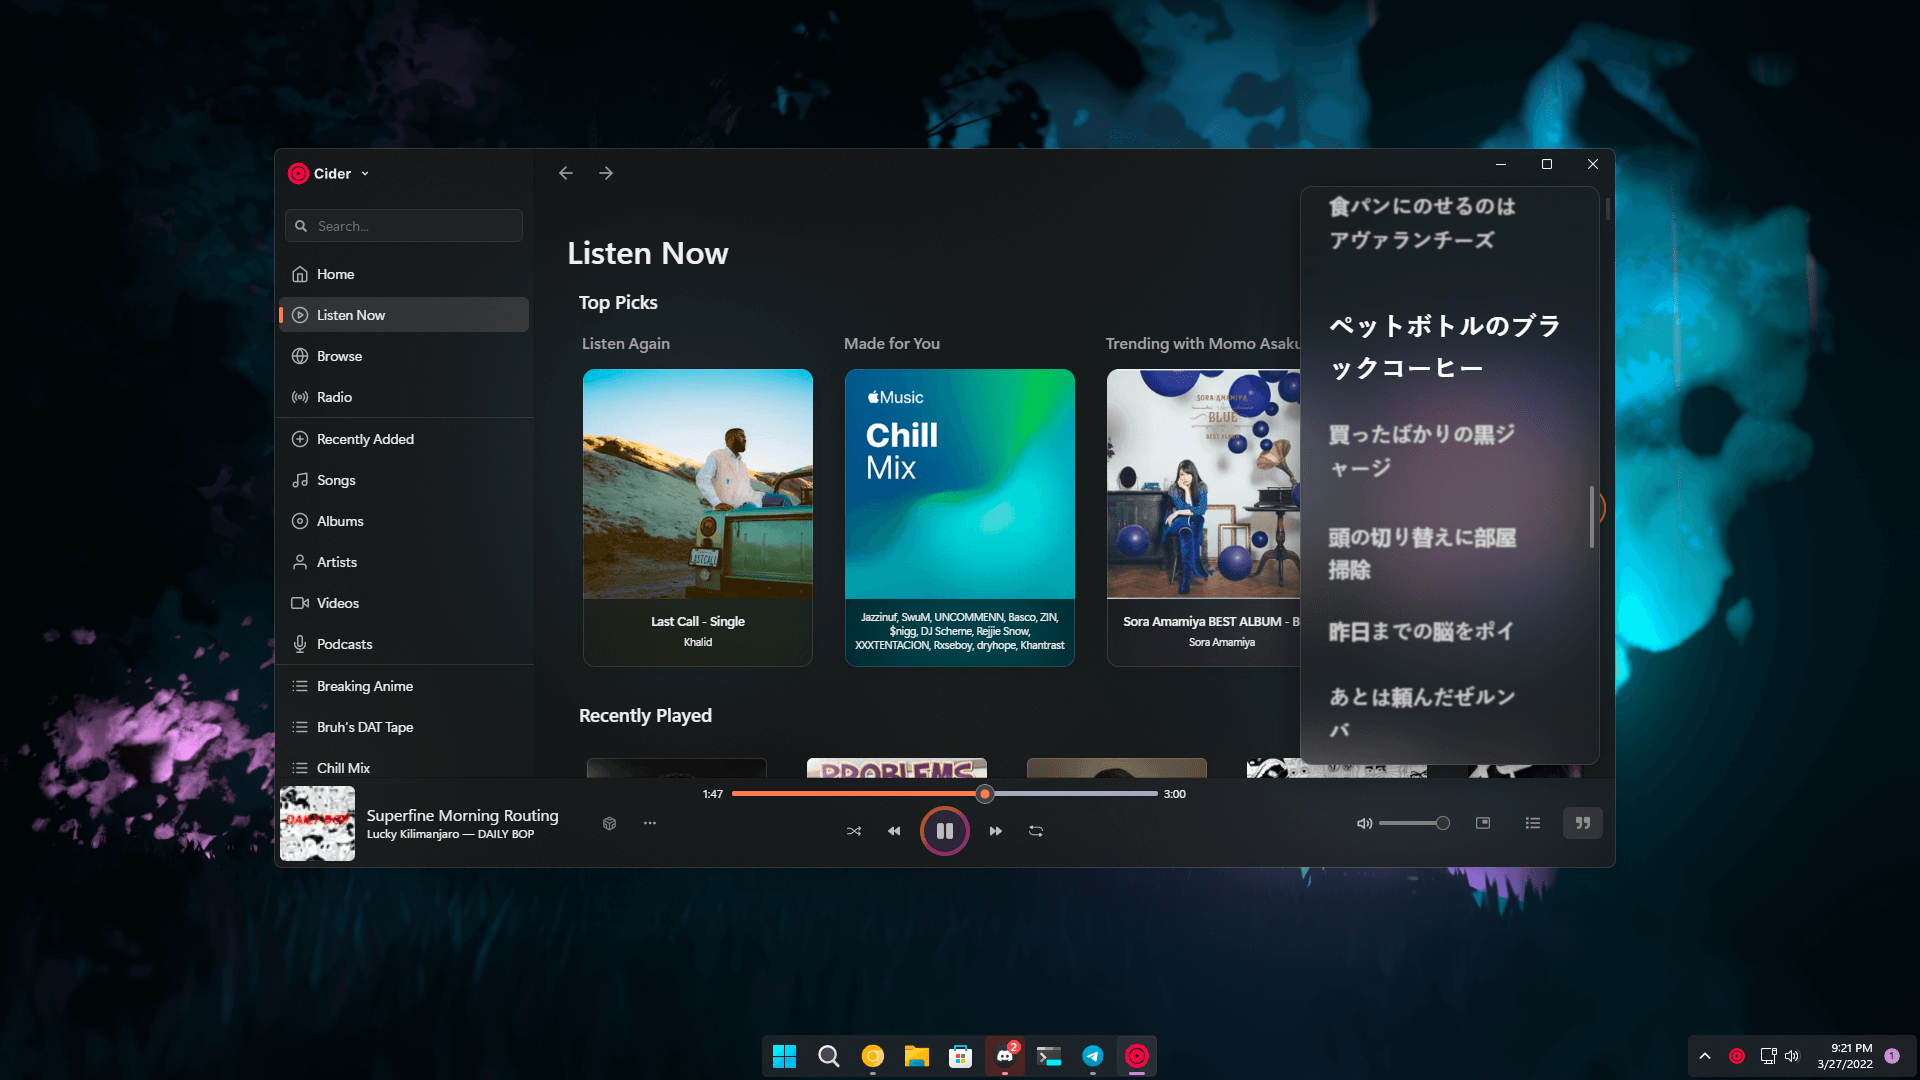Viewport: 1920px width, 1080px height.
Task: Skip to next track
Action: click(995, 831)
